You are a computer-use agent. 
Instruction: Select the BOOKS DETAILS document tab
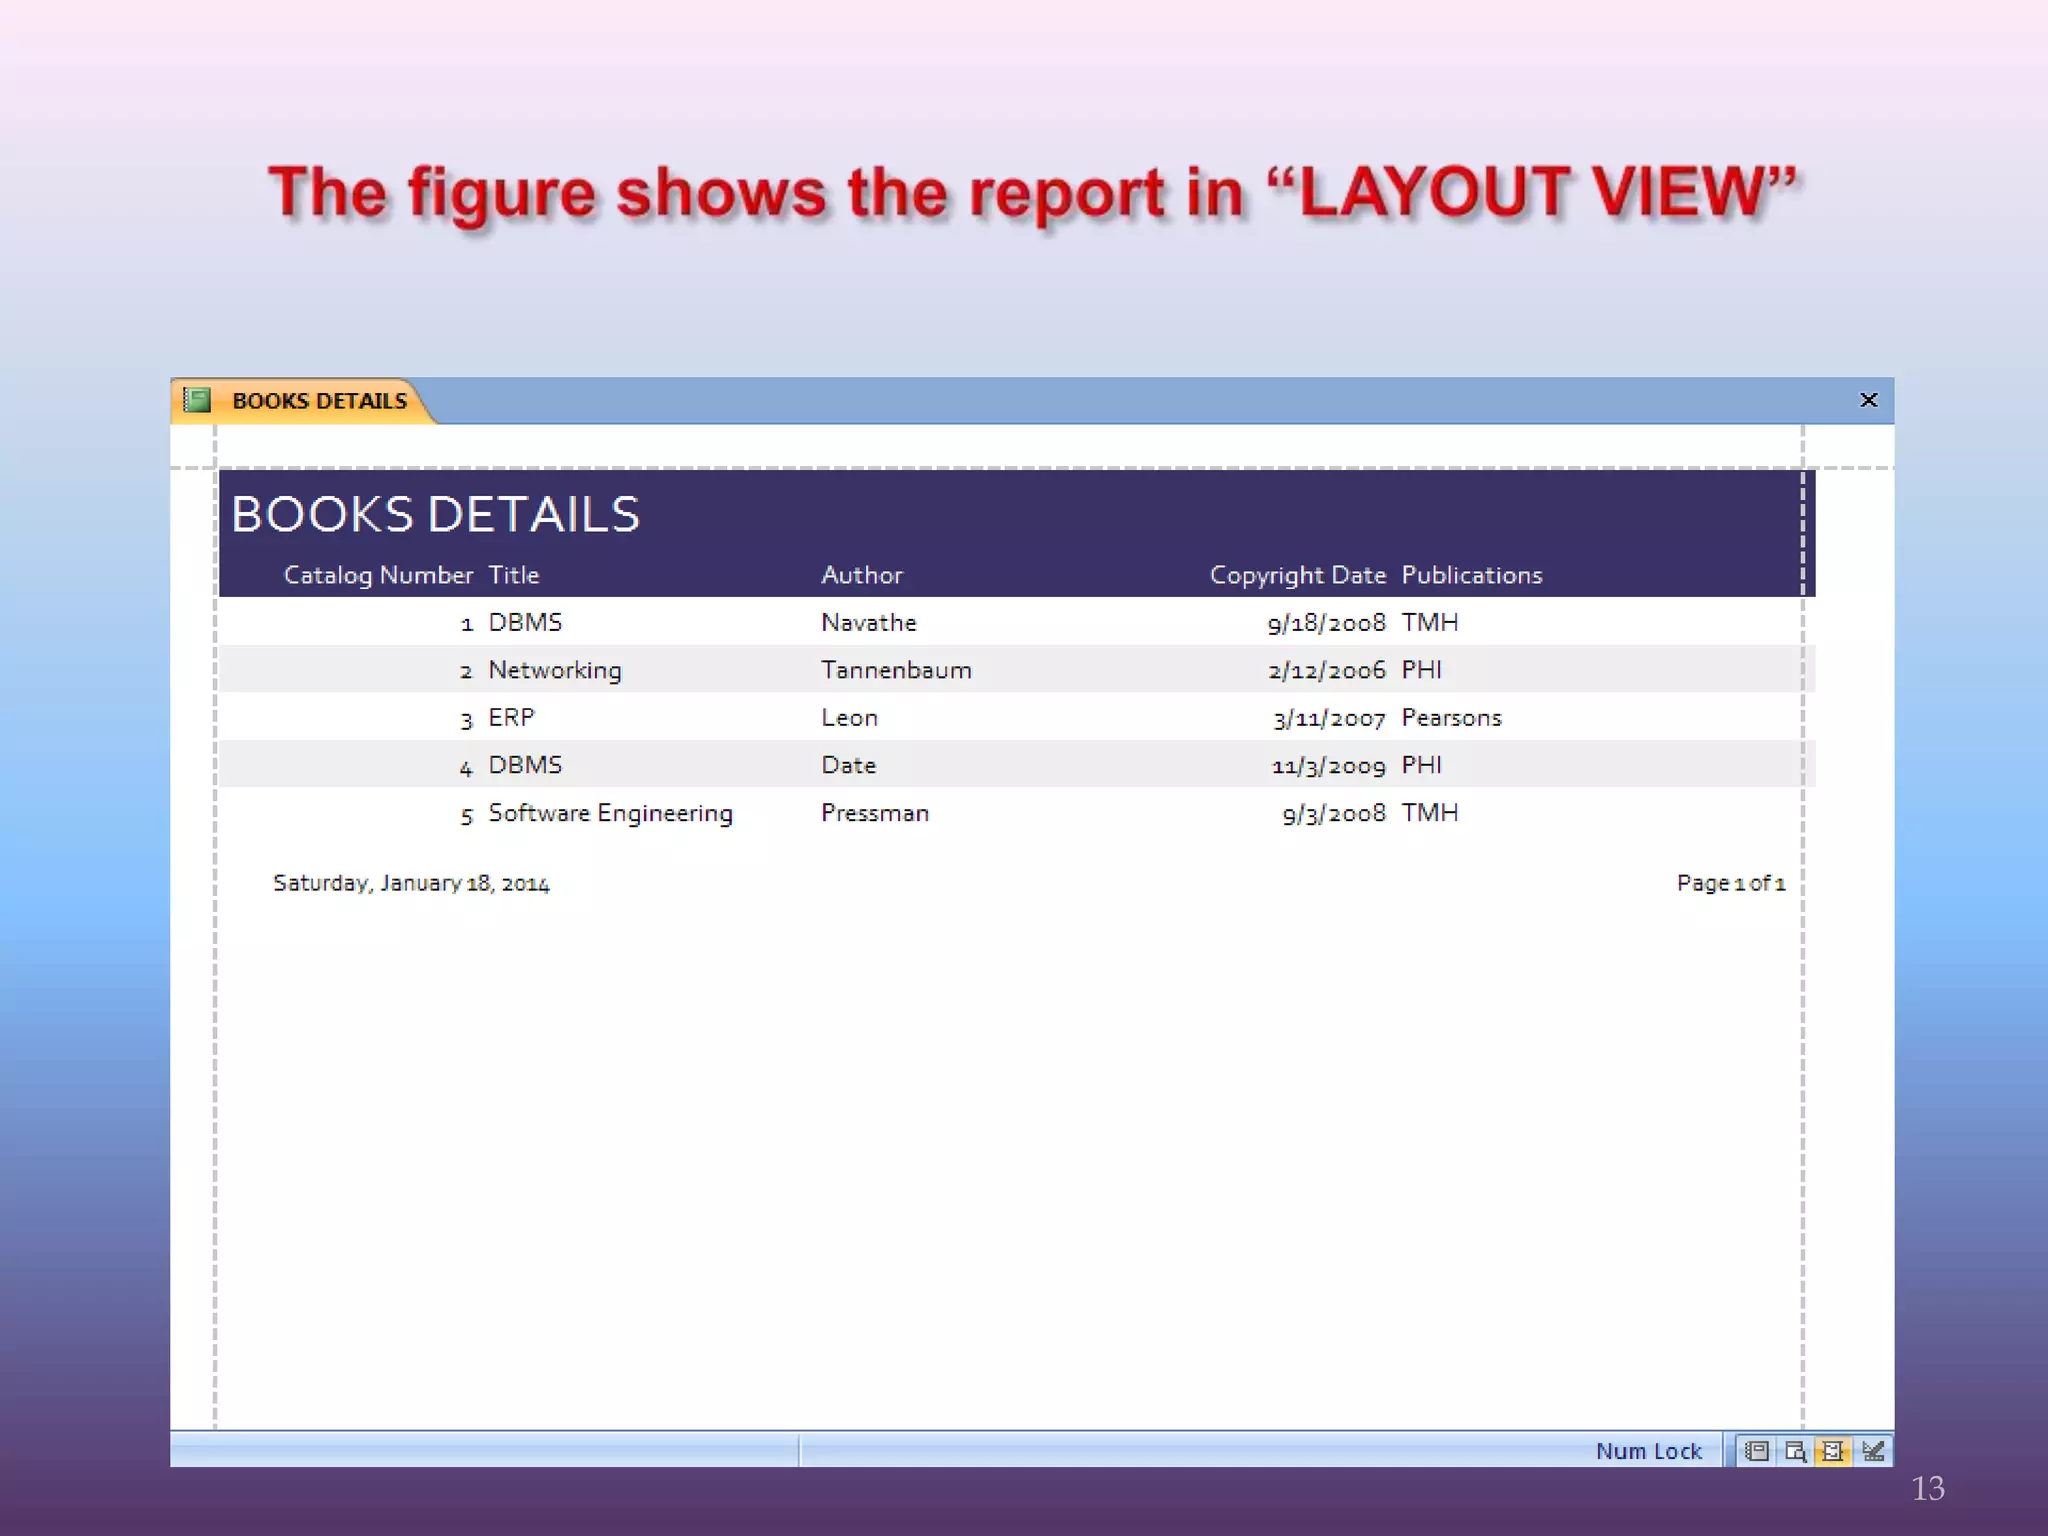point(319,401)
